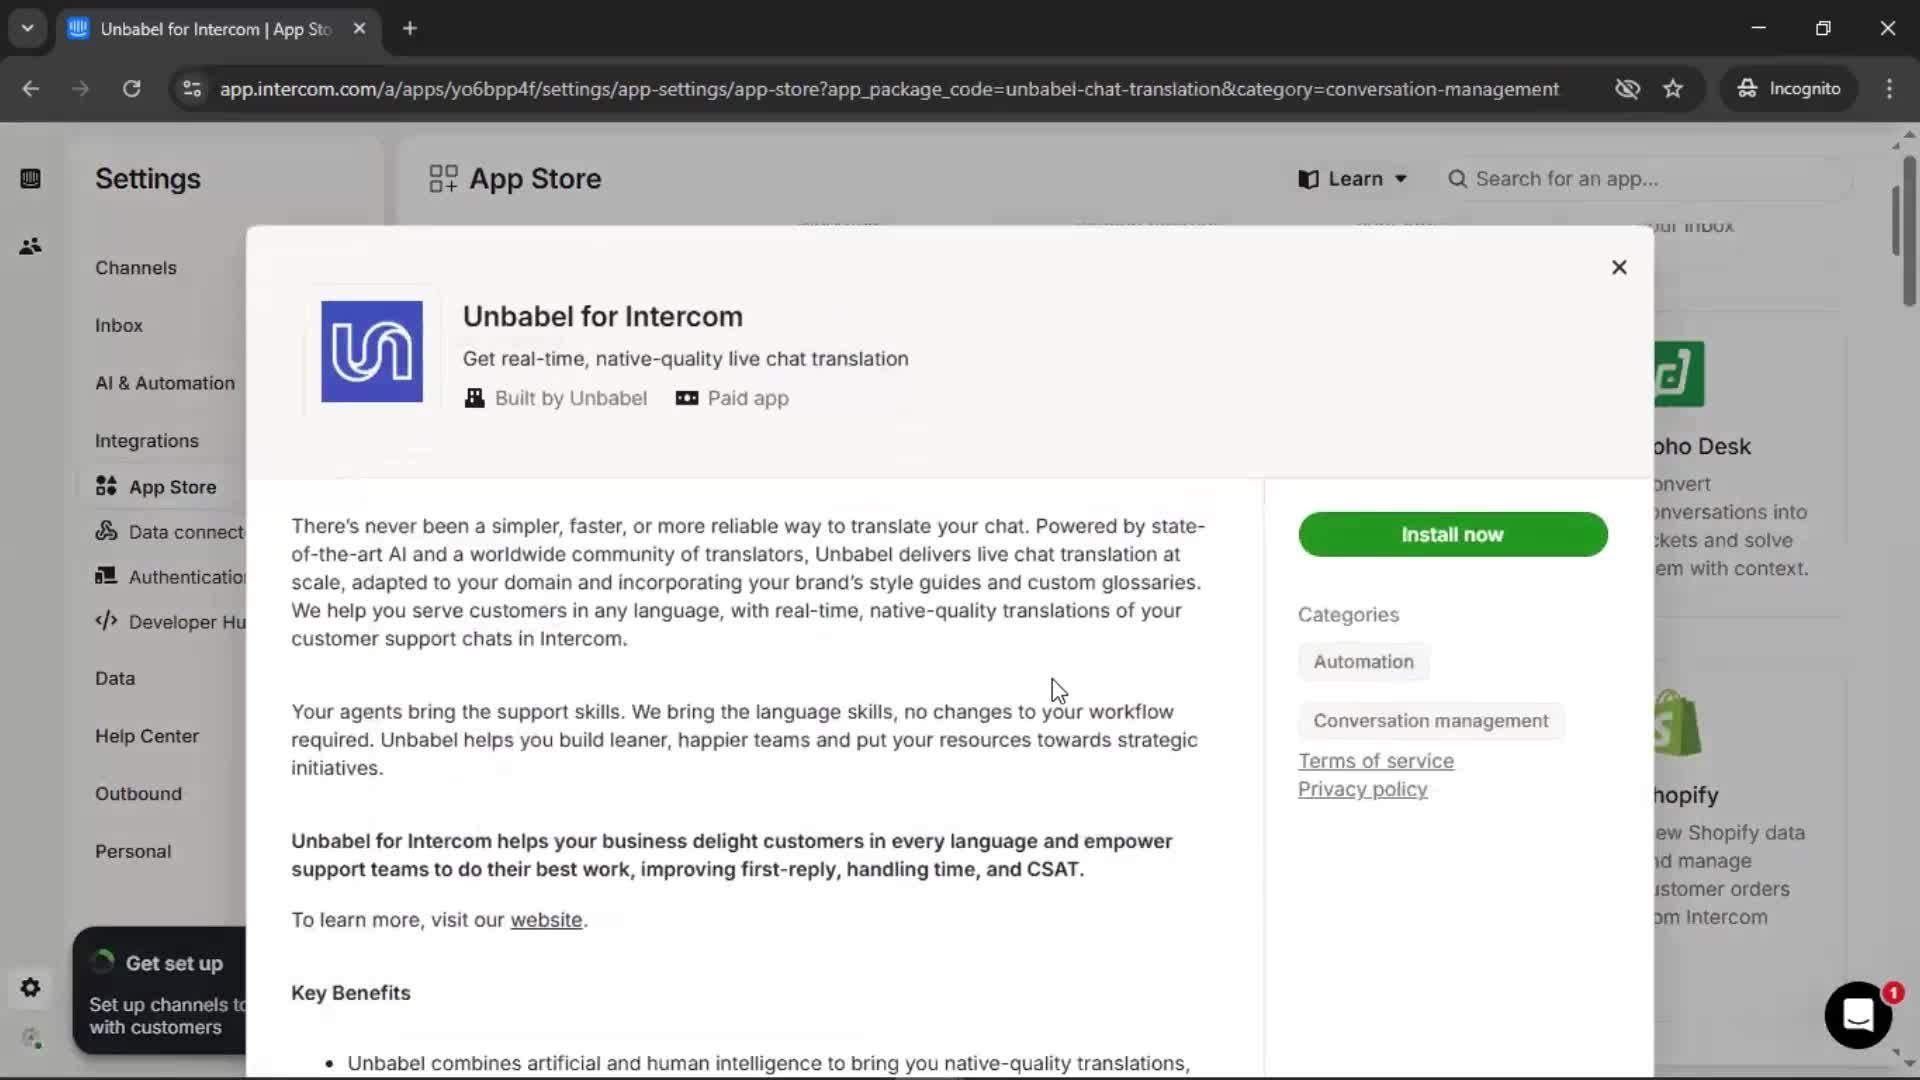Open the Learn dropdown menu
The height and width of the screenshot is (1080, 1920).
point(1352,179)
